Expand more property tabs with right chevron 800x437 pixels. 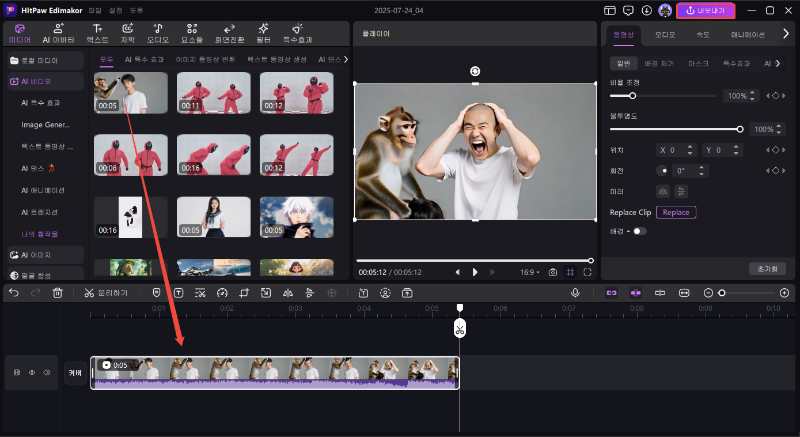(x=786, y=34)
